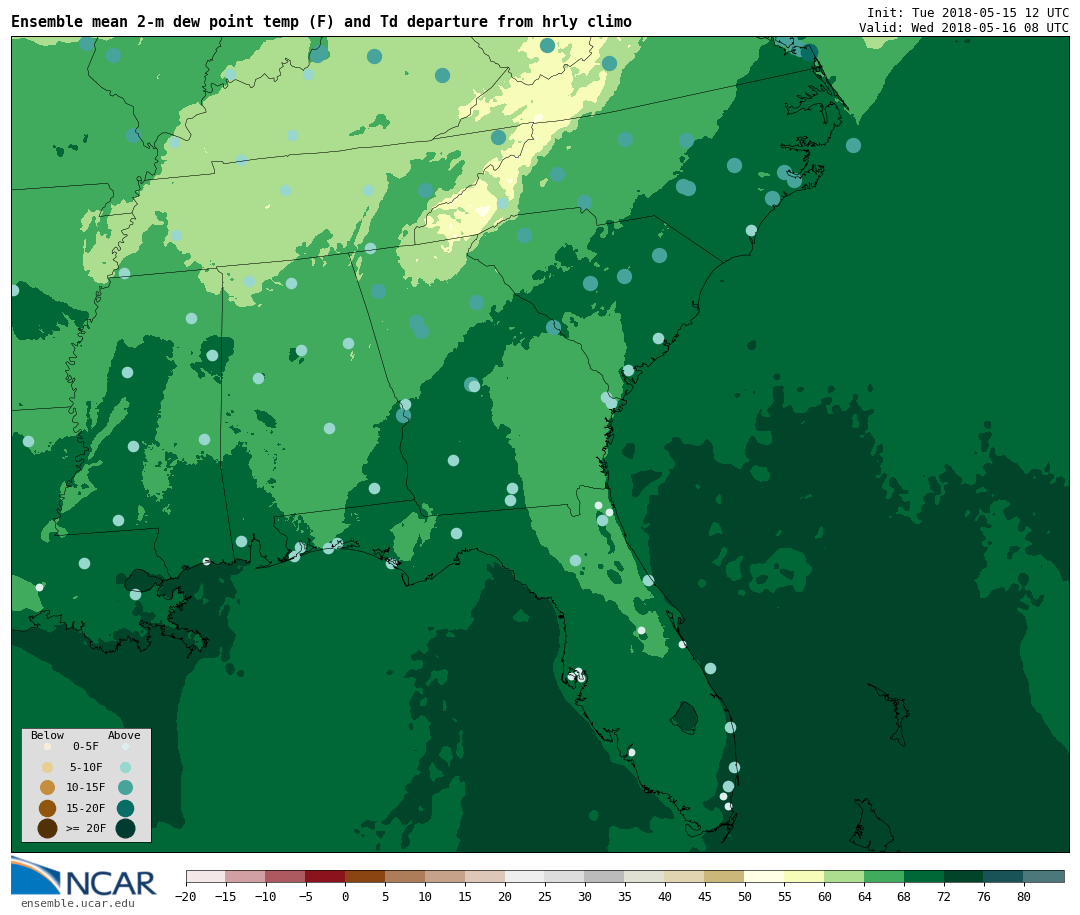
Task: Click the '5-10F' legend label
Action: pos(86,767)
